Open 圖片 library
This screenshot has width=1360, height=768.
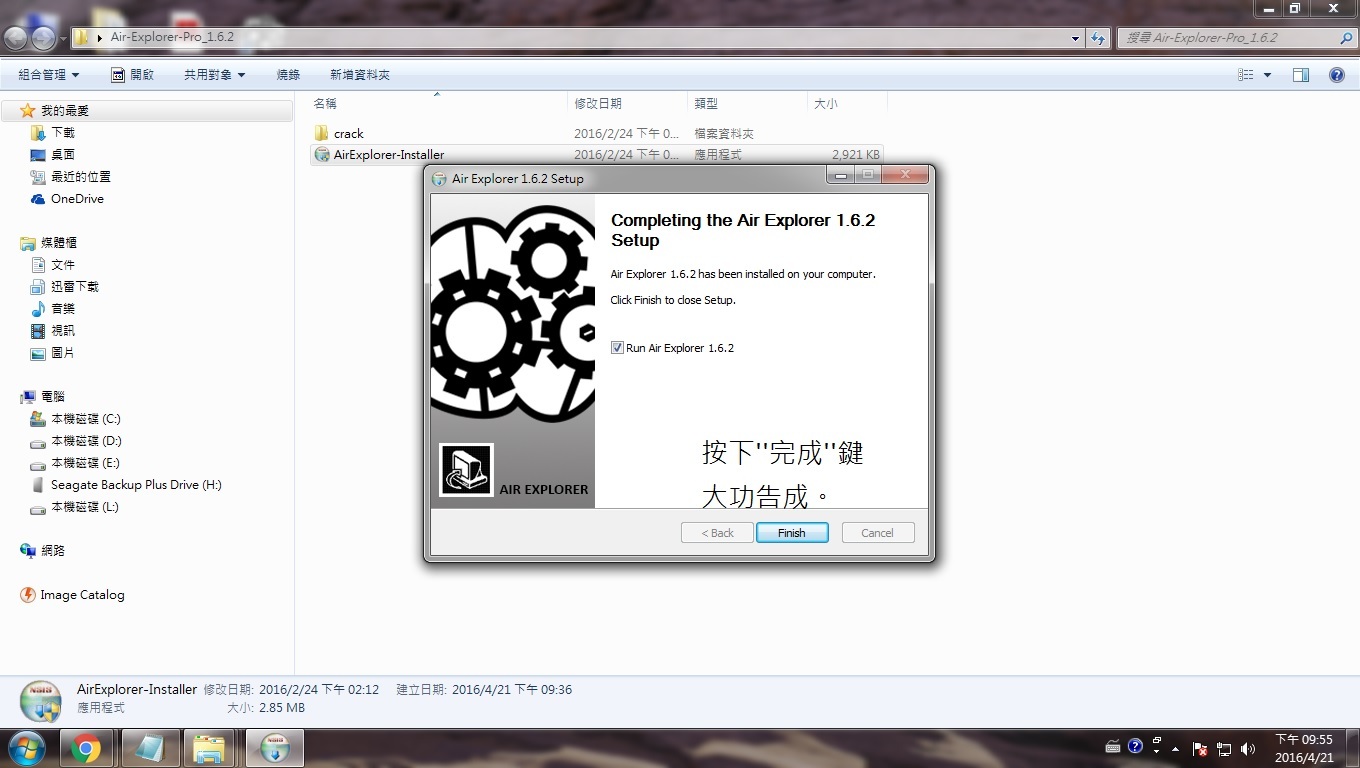(63, 353)
